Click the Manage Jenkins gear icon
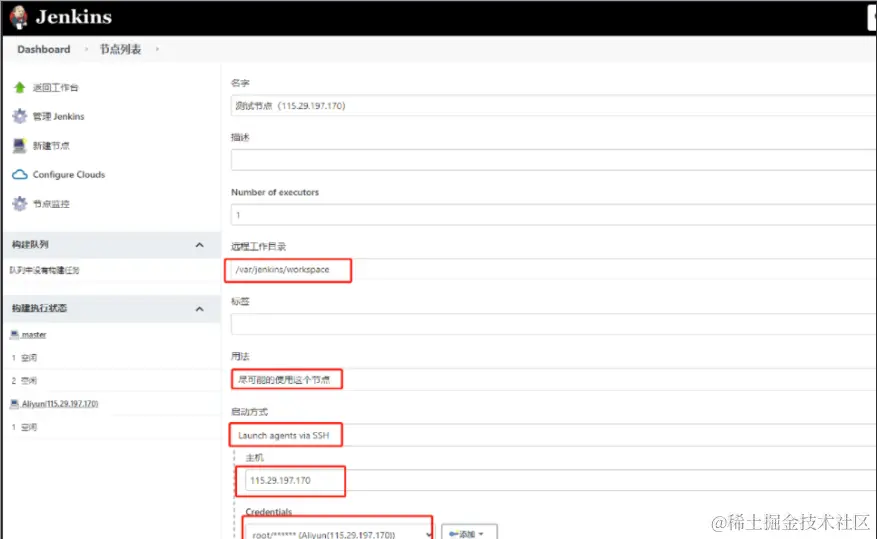Viewport: 877px width, 539px height. coord(20,116)
